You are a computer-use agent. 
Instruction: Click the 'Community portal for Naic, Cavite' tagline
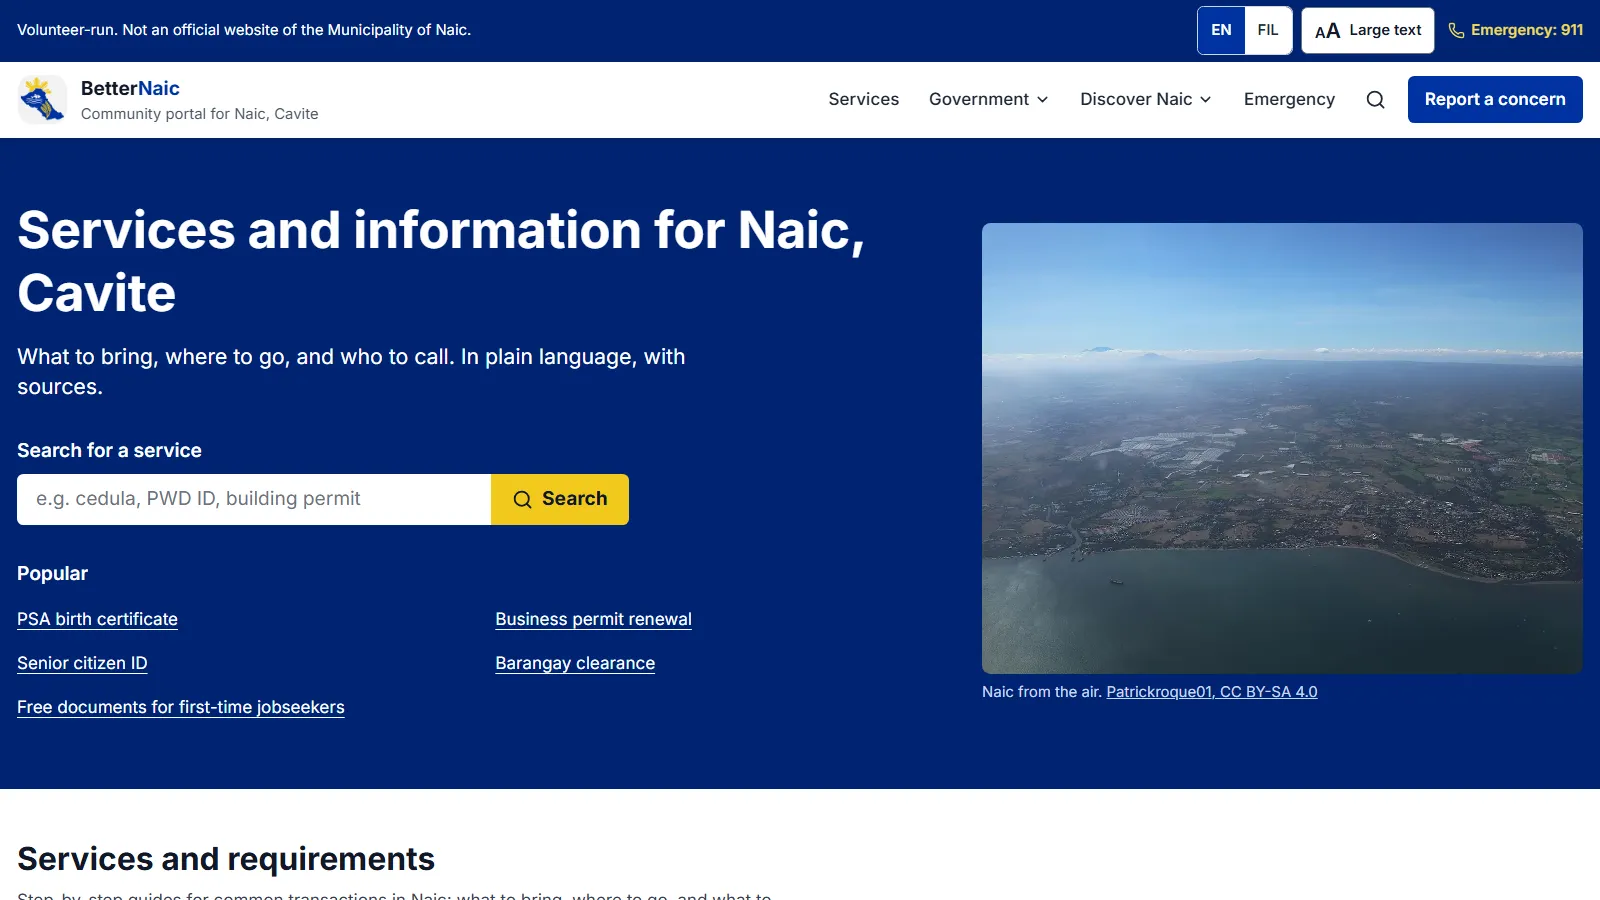[x=199, y=114]
